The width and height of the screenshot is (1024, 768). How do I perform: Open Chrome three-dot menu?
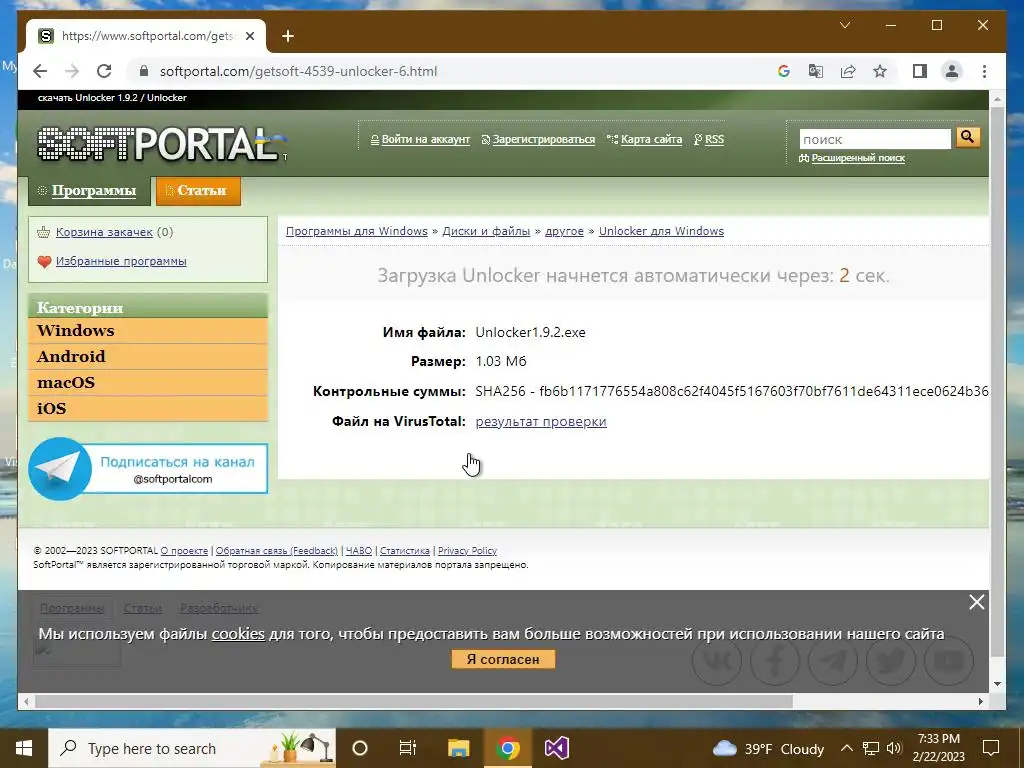(984, 71)
